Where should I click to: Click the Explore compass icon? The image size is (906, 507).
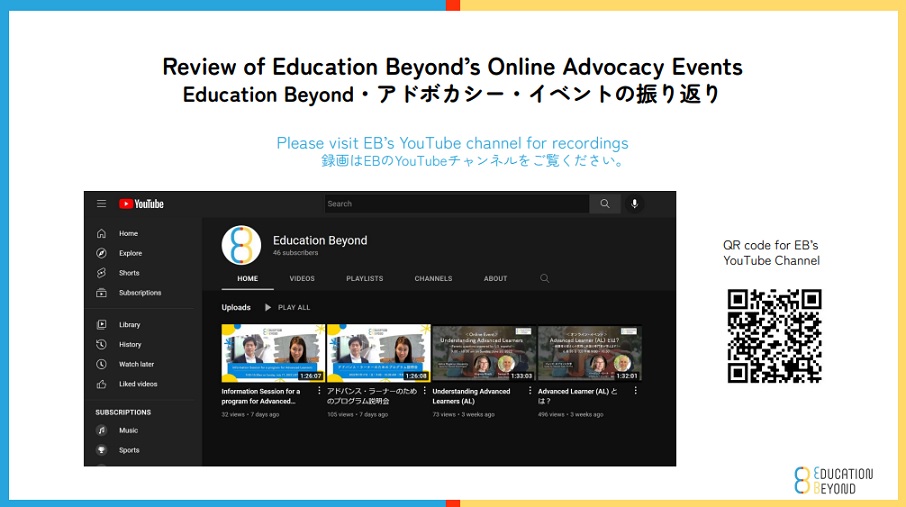[x=101, y=253]
